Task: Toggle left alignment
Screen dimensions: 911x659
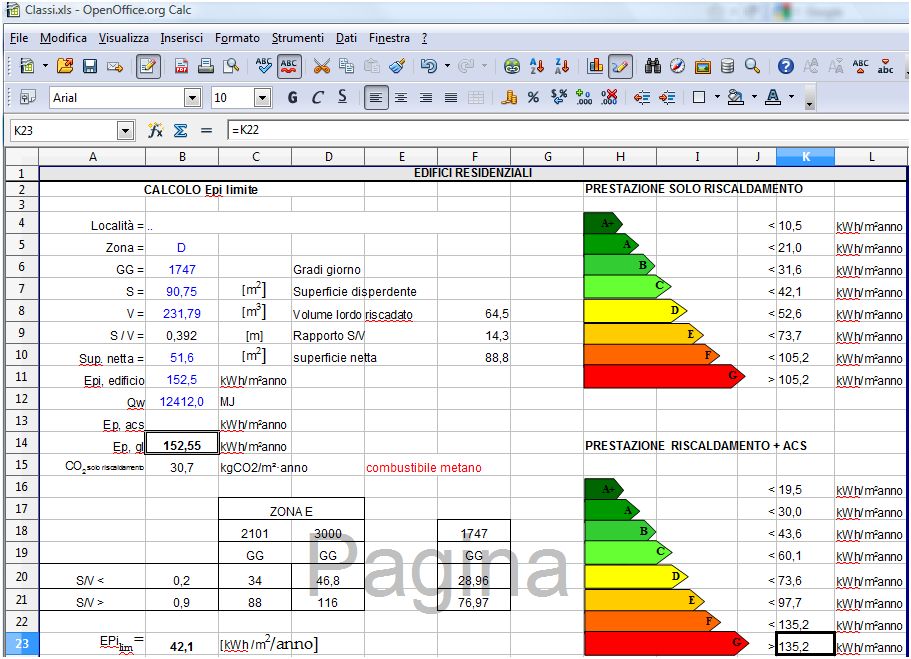Action: (376, 98)
